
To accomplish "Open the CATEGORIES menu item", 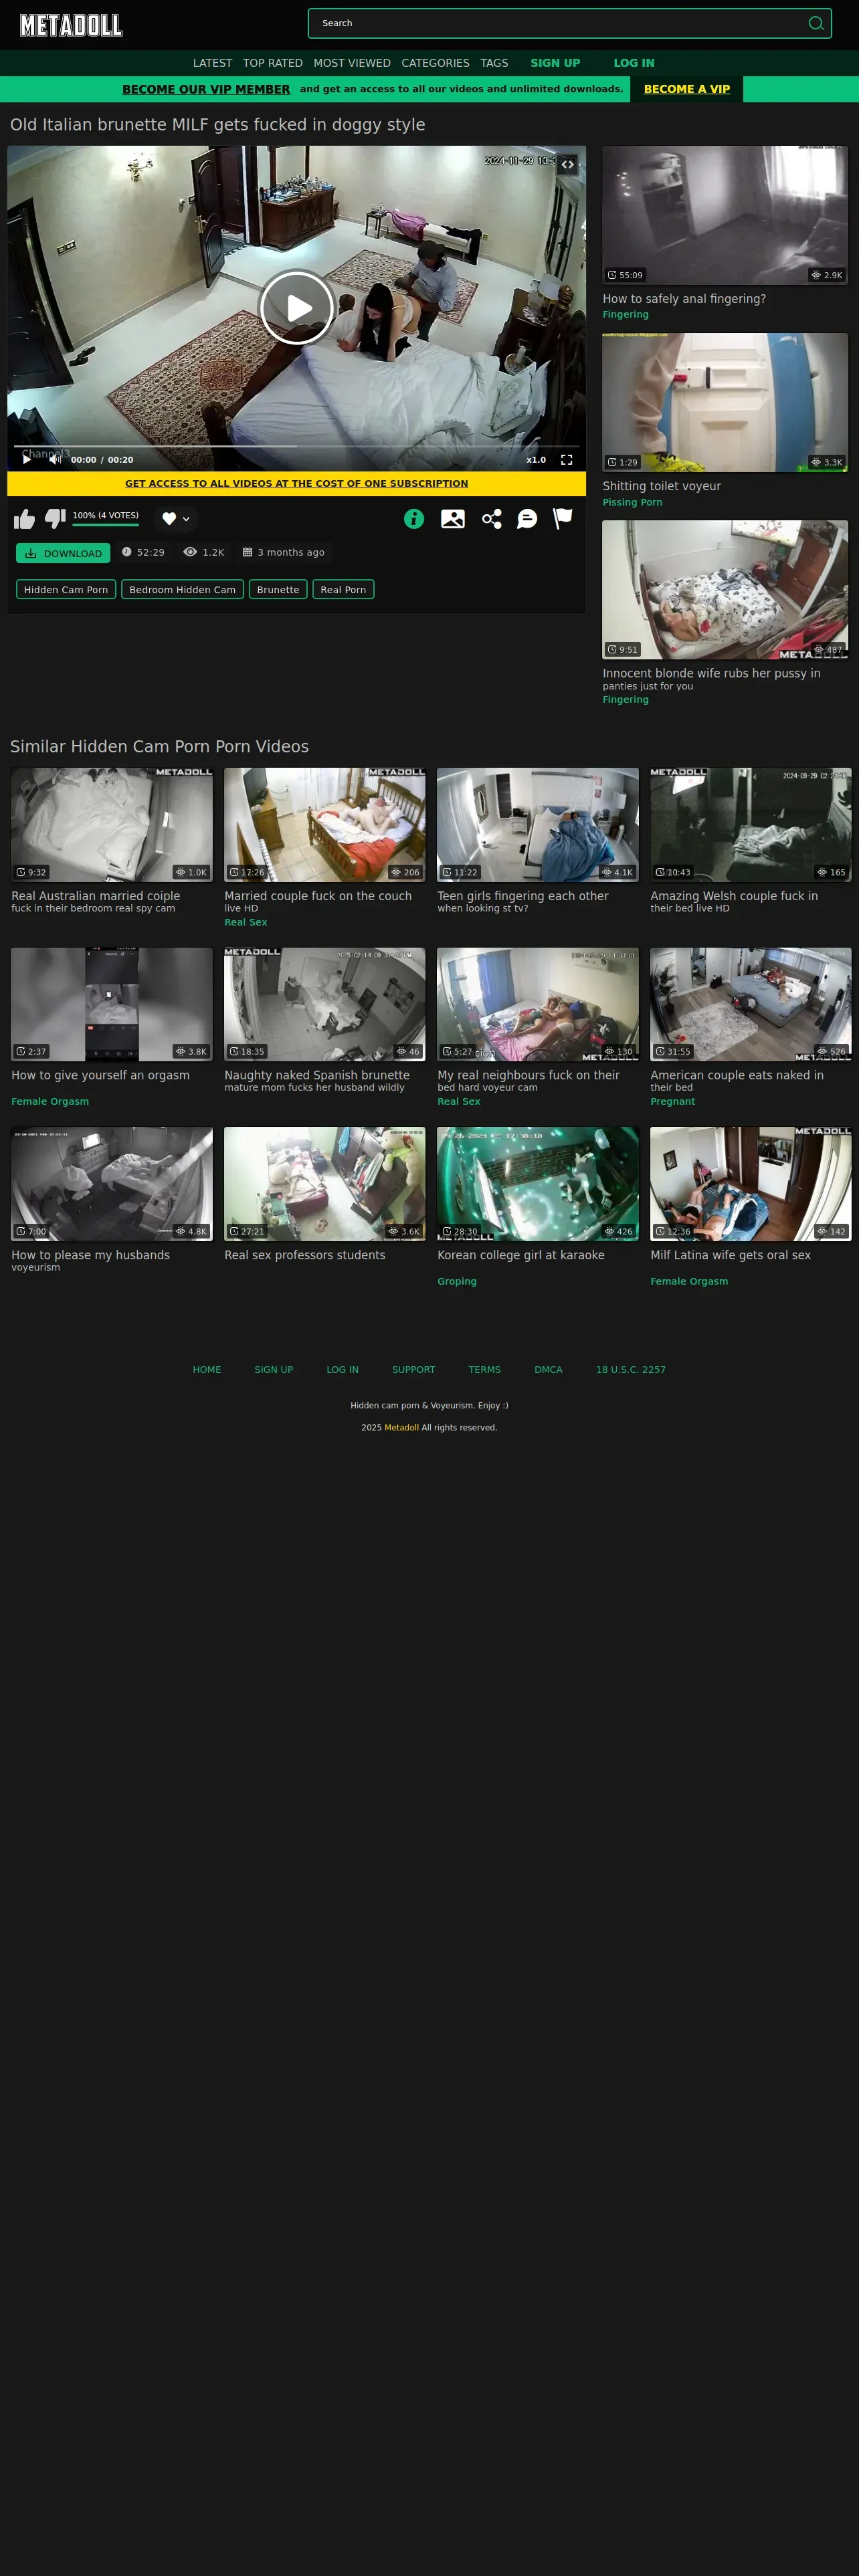I will point(435,63).
